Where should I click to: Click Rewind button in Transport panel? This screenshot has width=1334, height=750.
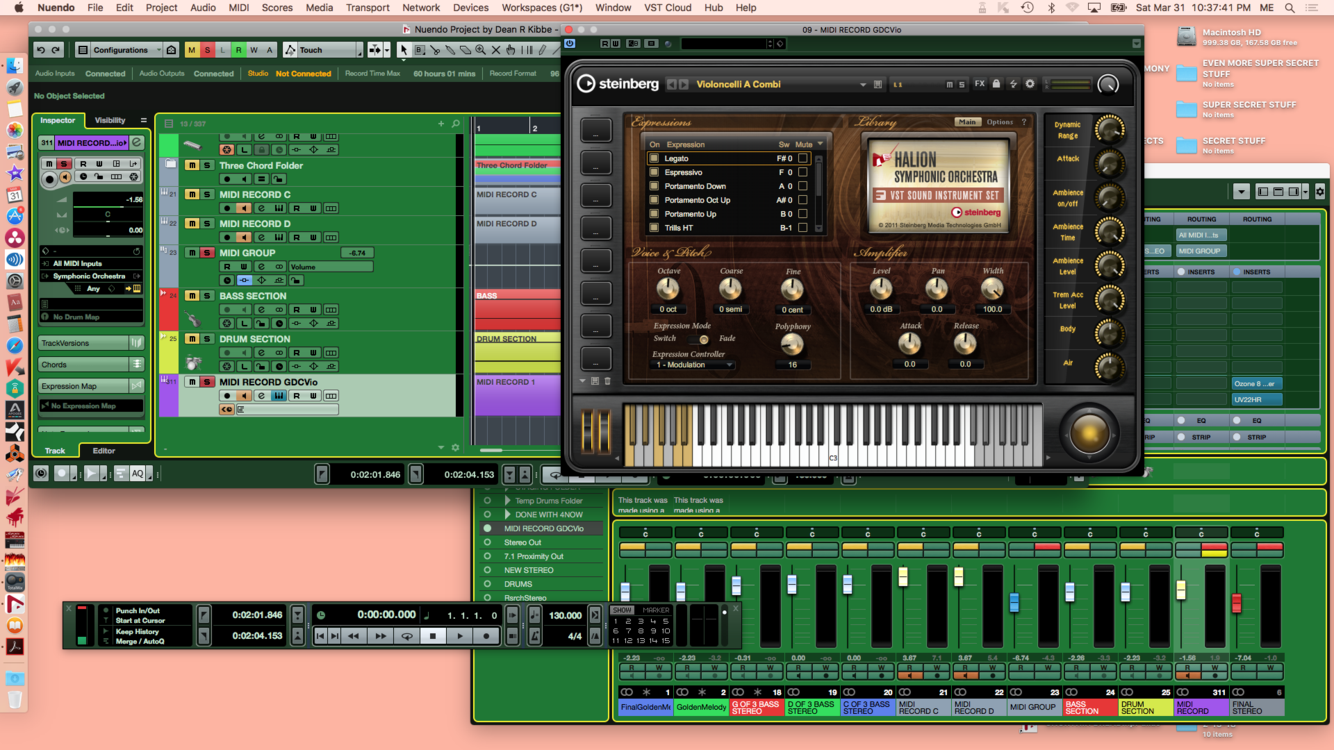(353, 636)
